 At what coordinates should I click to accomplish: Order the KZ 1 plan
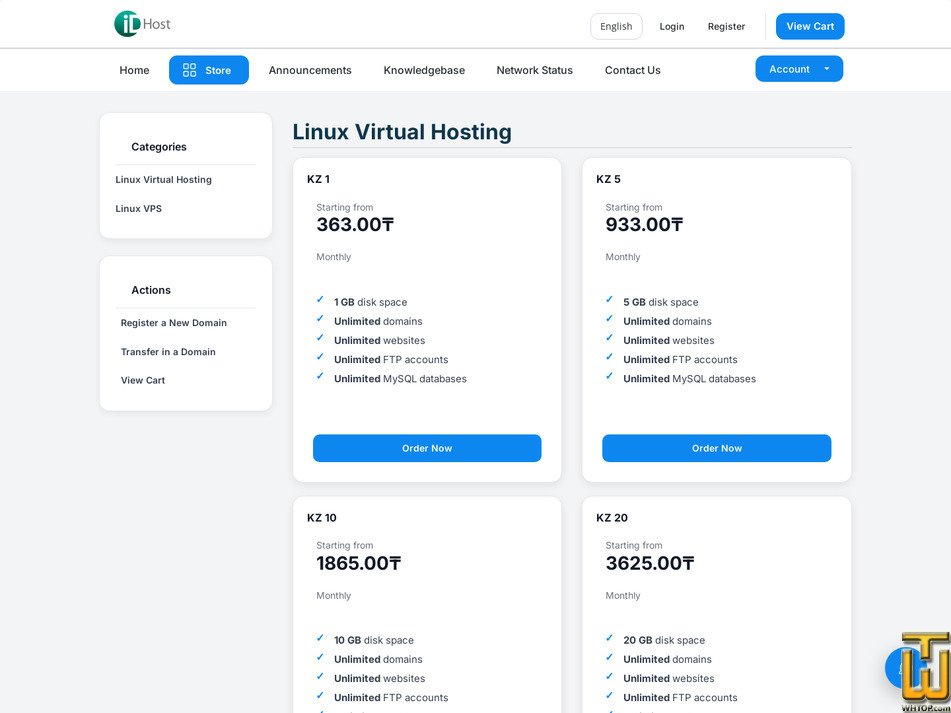point(427,448)
